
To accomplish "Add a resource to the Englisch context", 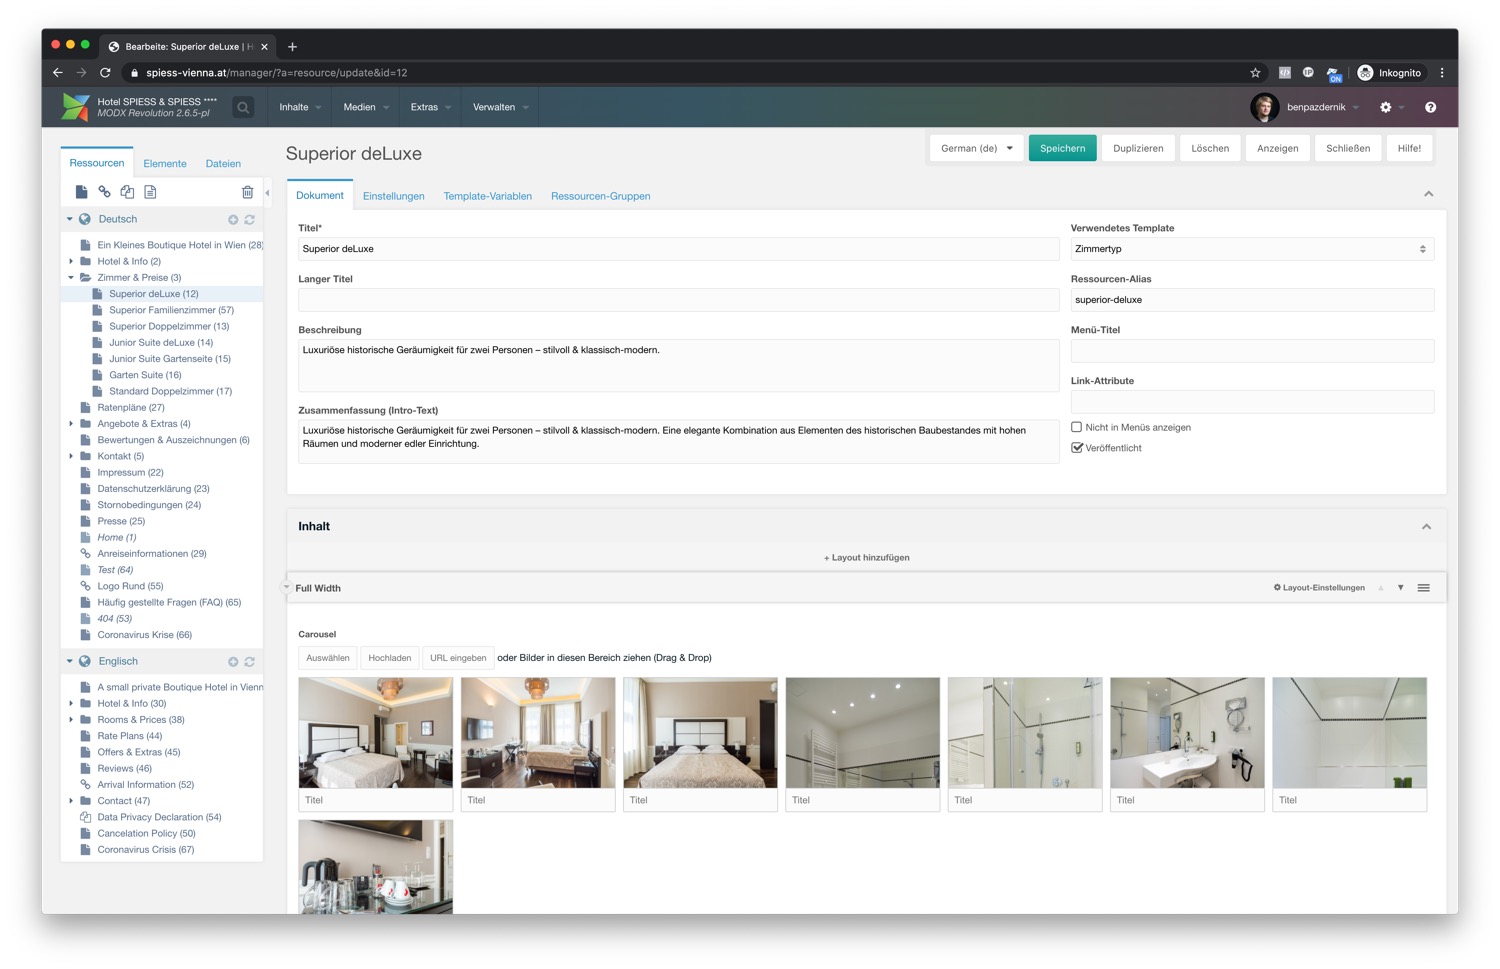I will pyautogui.click(x=233, y=662).
